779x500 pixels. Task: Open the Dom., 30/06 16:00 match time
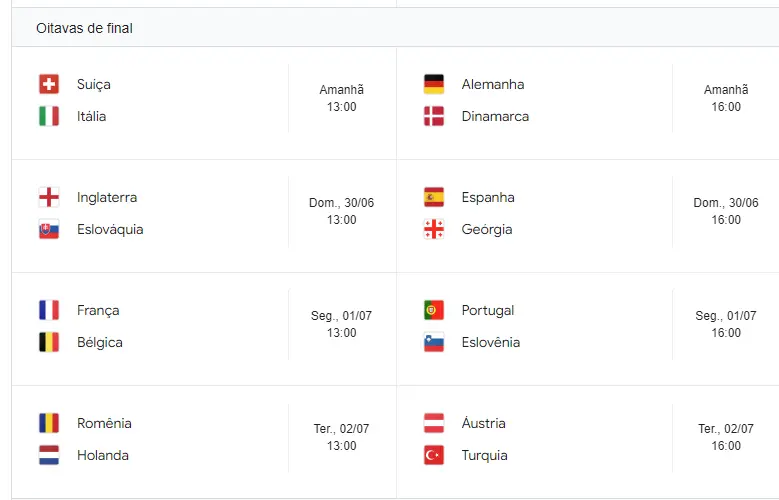pos(726,211)
